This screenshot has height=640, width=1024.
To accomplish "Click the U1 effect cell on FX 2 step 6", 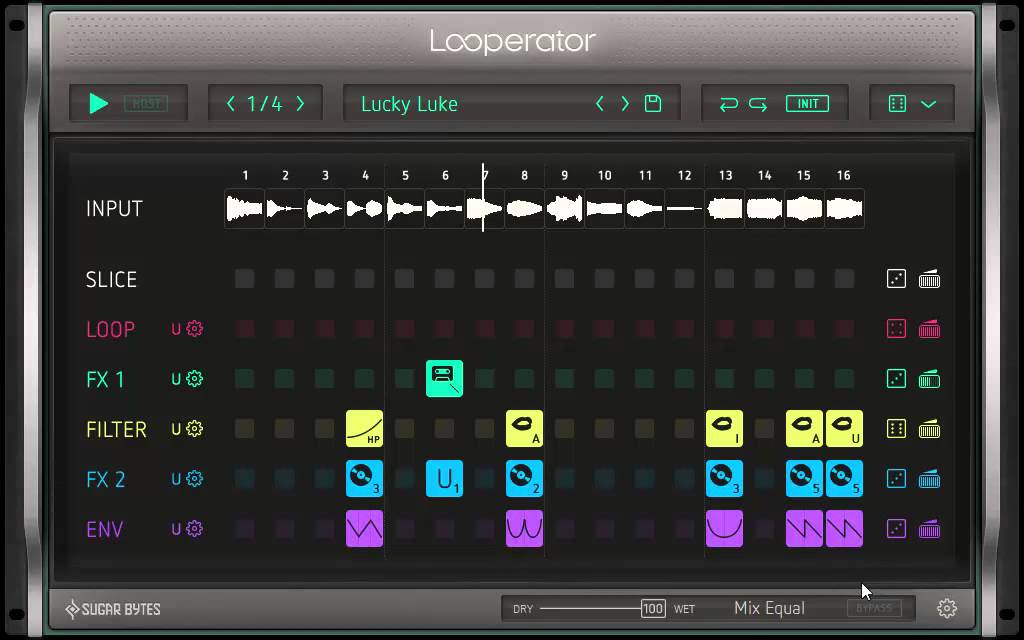I will 444,479.
